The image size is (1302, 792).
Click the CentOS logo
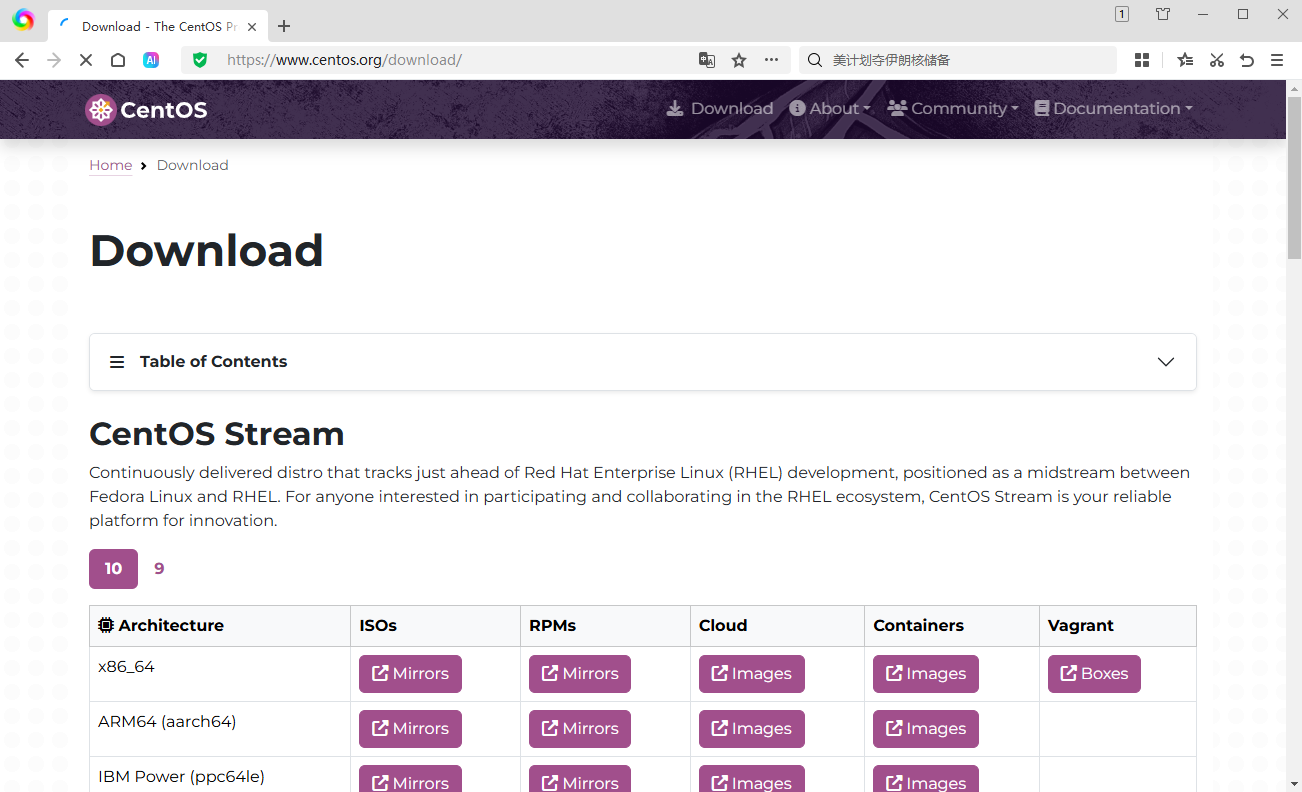tap(146, 109)
